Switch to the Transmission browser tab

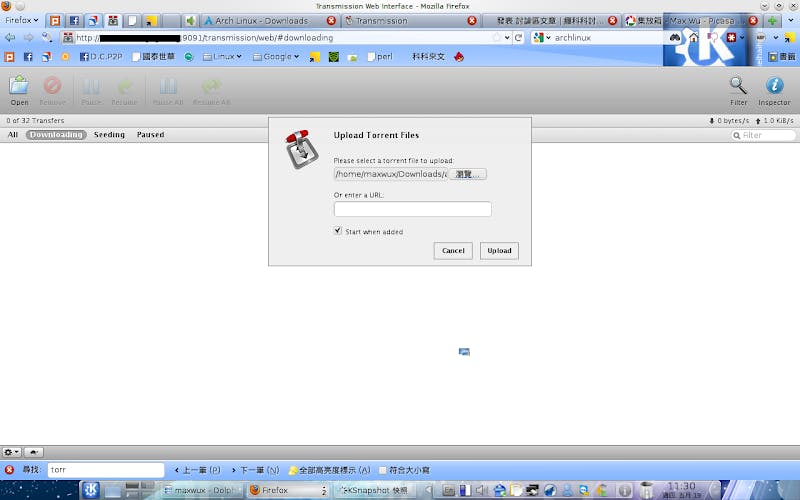[x=411, y=20]
